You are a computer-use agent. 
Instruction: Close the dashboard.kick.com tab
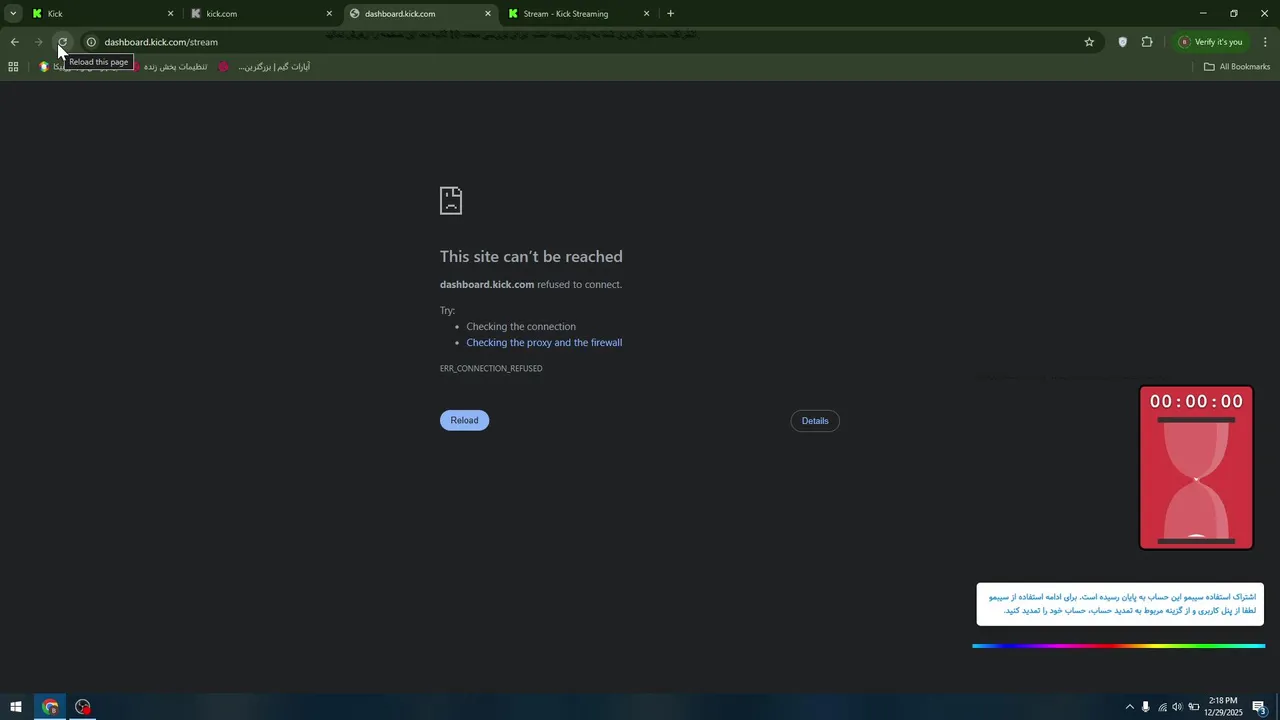point(488,14)
